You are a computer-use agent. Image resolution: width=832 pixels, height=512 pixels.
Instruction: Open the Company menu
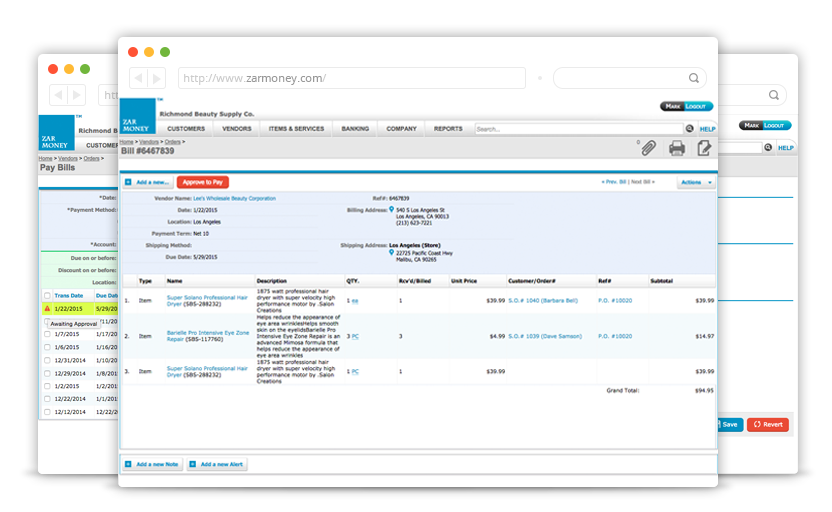tap(401, 129)
